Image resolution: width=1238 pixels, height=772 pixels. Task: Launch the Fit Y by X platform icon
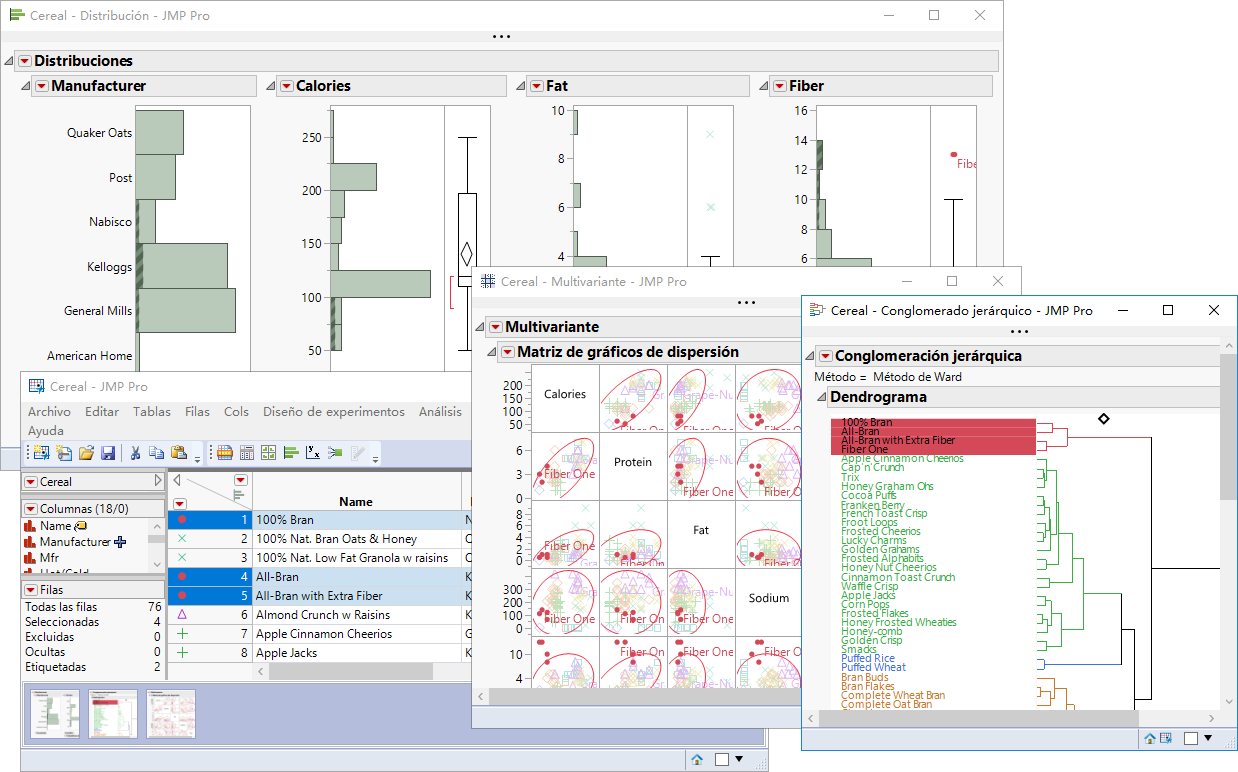pyautogui.click(x=312, y=452)
